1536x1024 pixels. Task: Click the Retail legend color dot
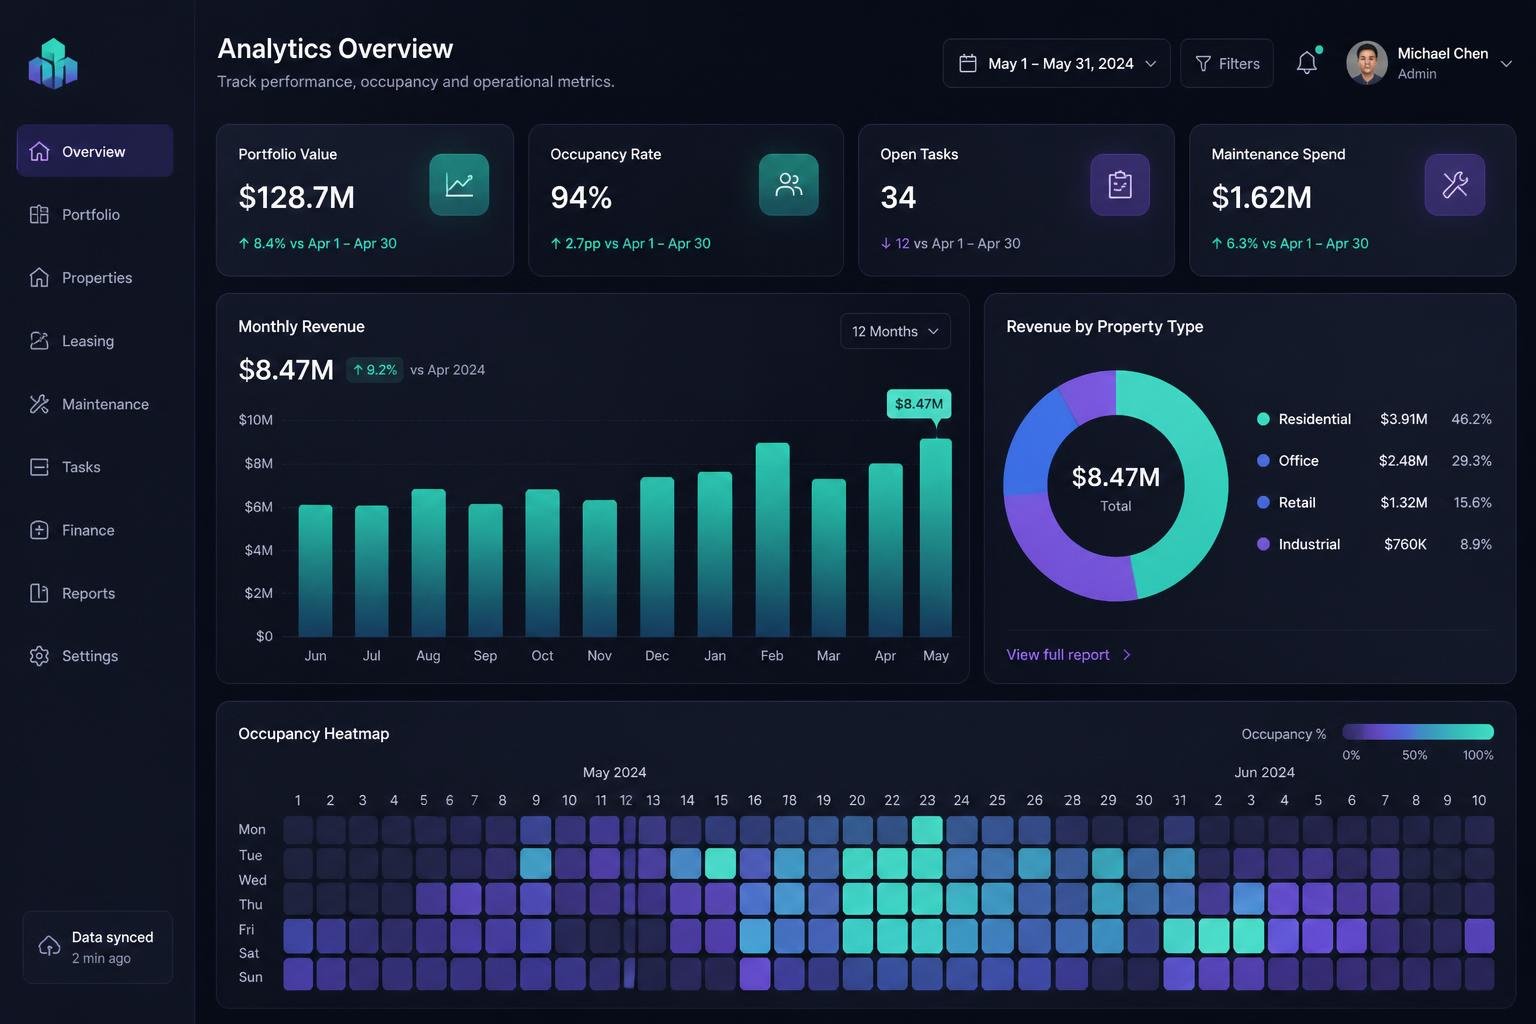pos(1263,502)
